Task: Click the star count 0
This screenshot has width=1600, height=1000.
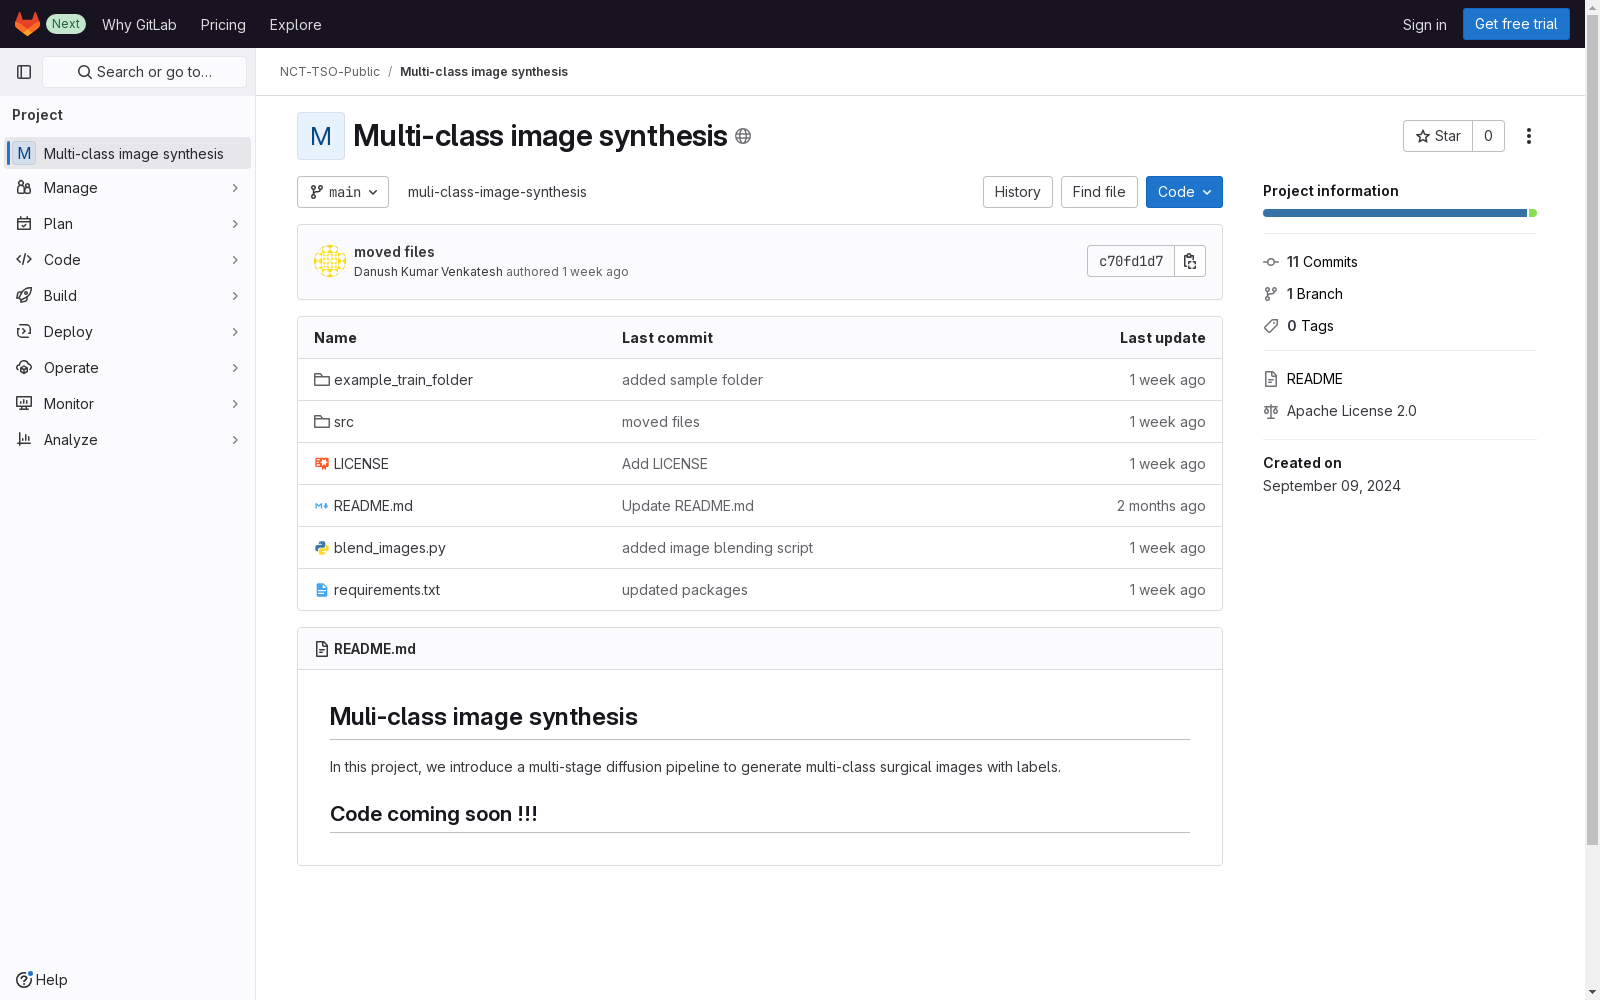Action: pos(1488,136)
